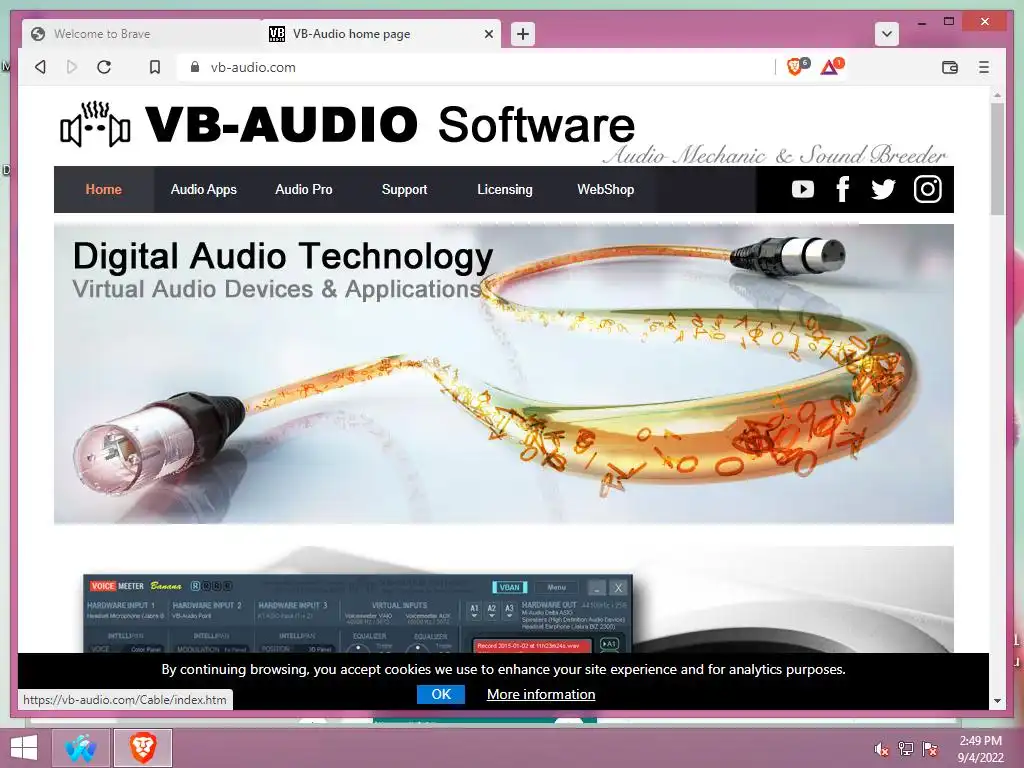Open VB-Audio Instagram profile icon

pyautogui.click(x=927, y=189)
